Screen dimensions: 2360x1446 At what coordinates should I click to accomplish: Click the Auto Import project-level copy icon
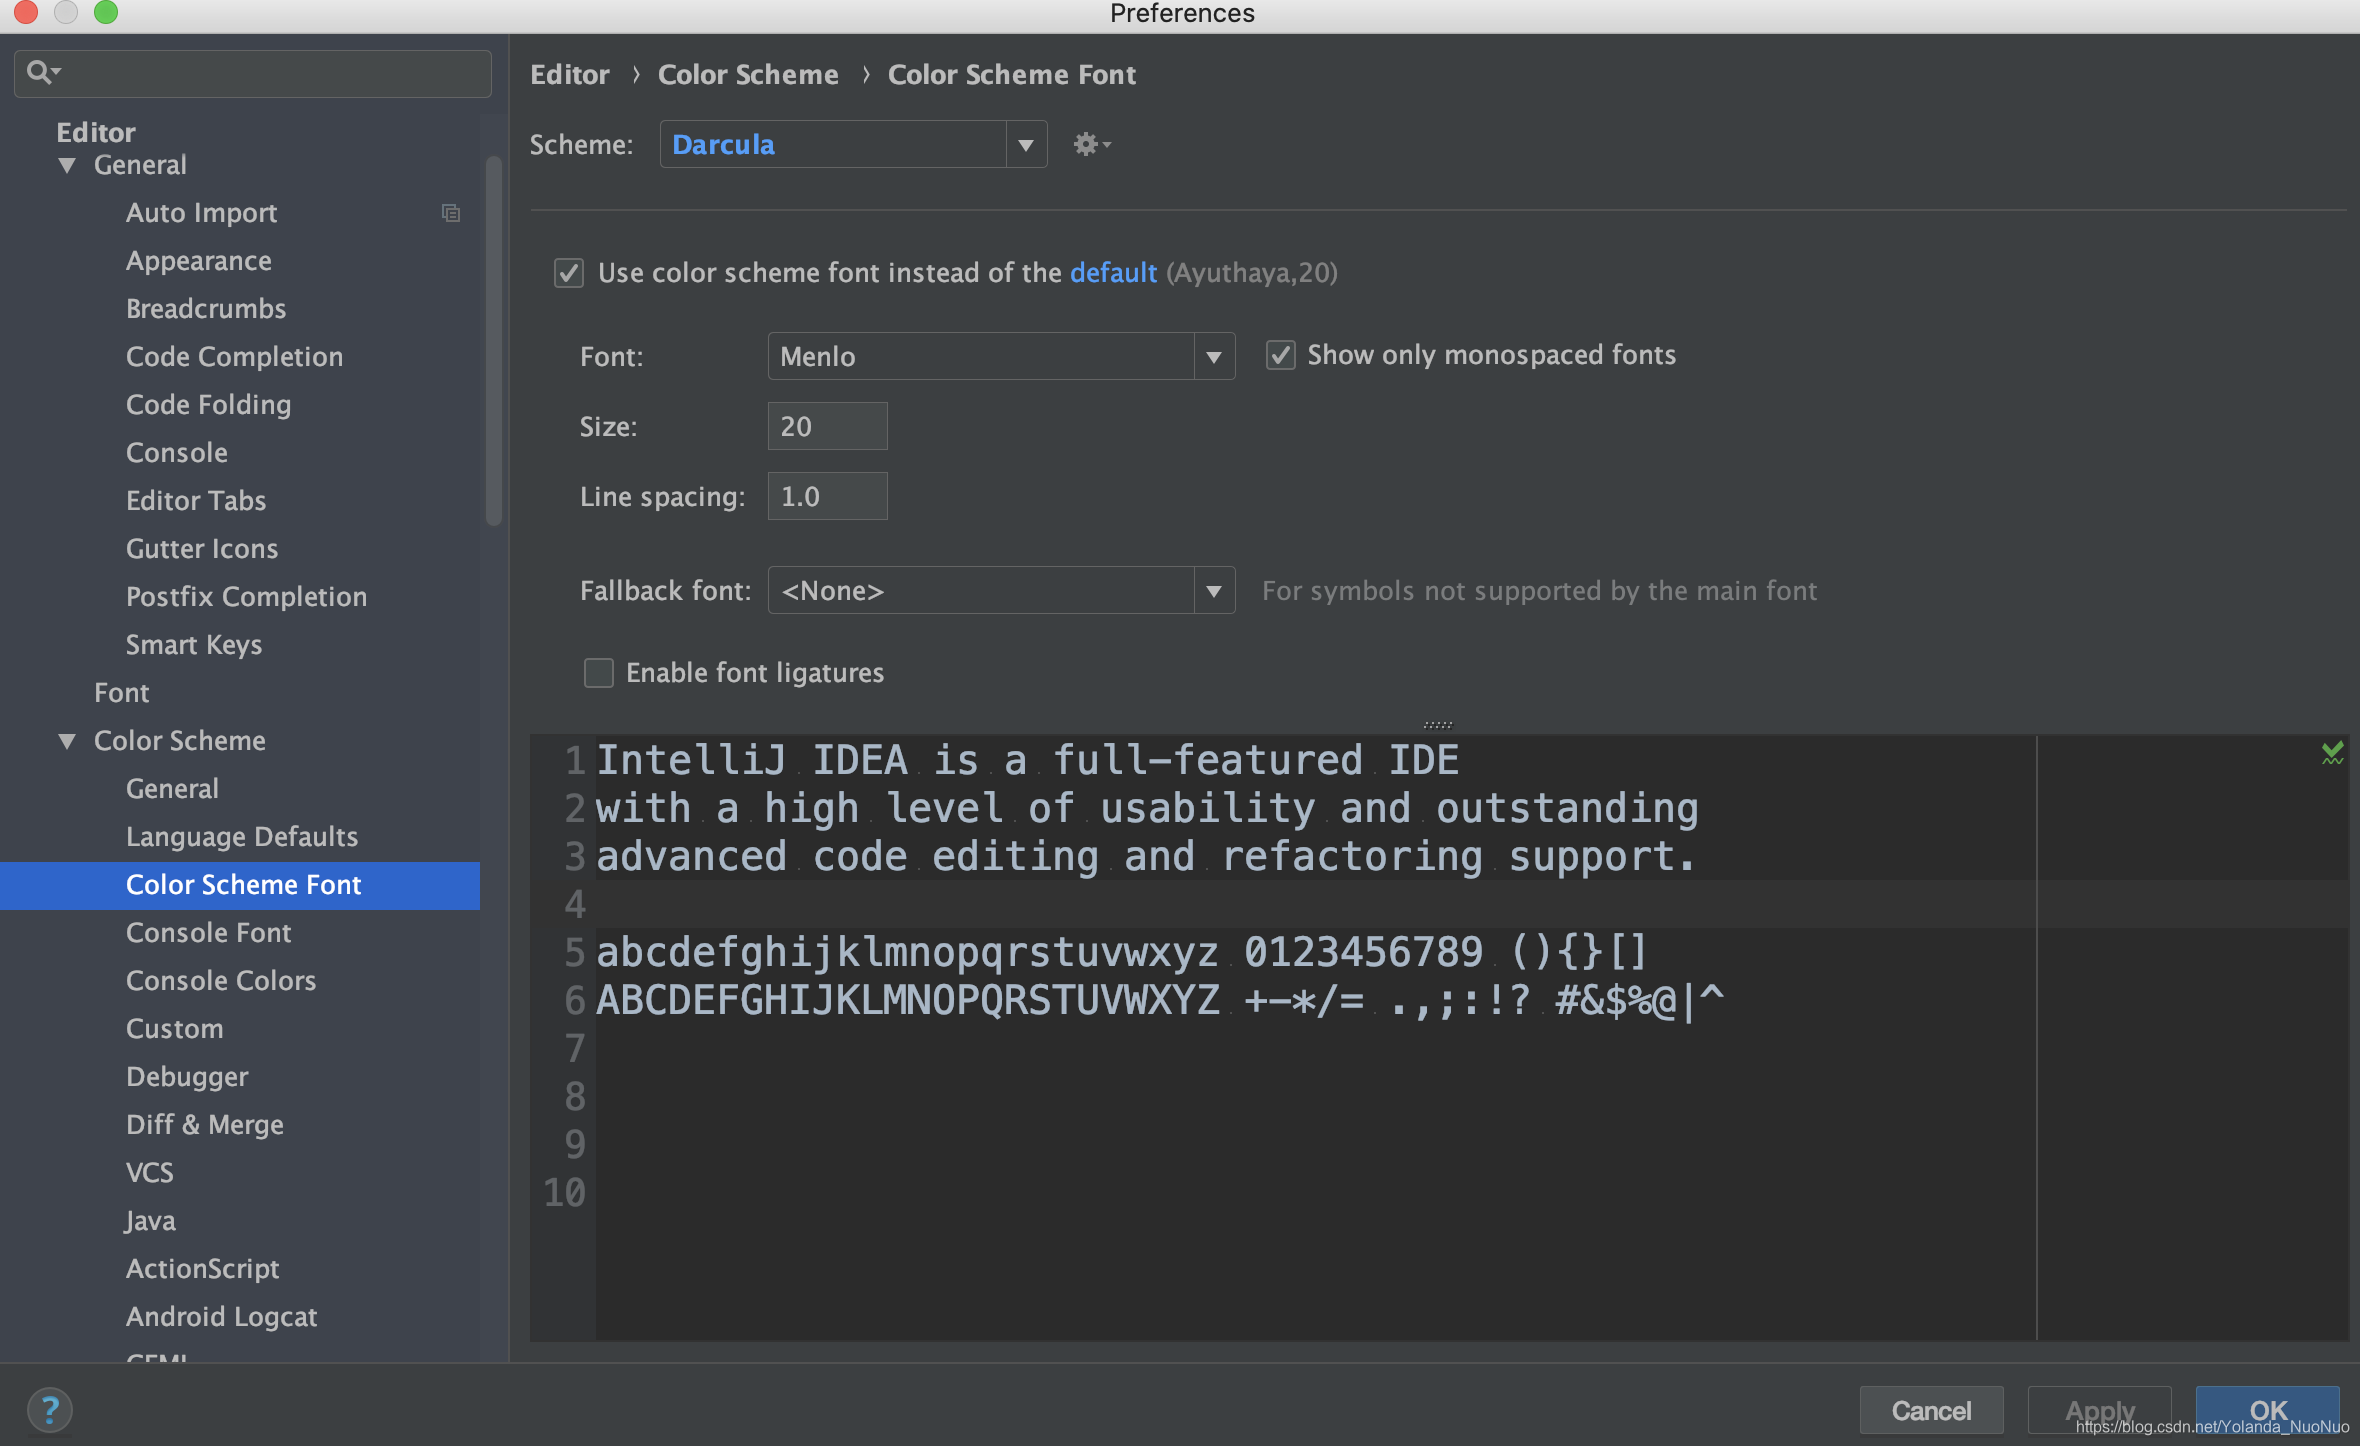tap(451, 213)
